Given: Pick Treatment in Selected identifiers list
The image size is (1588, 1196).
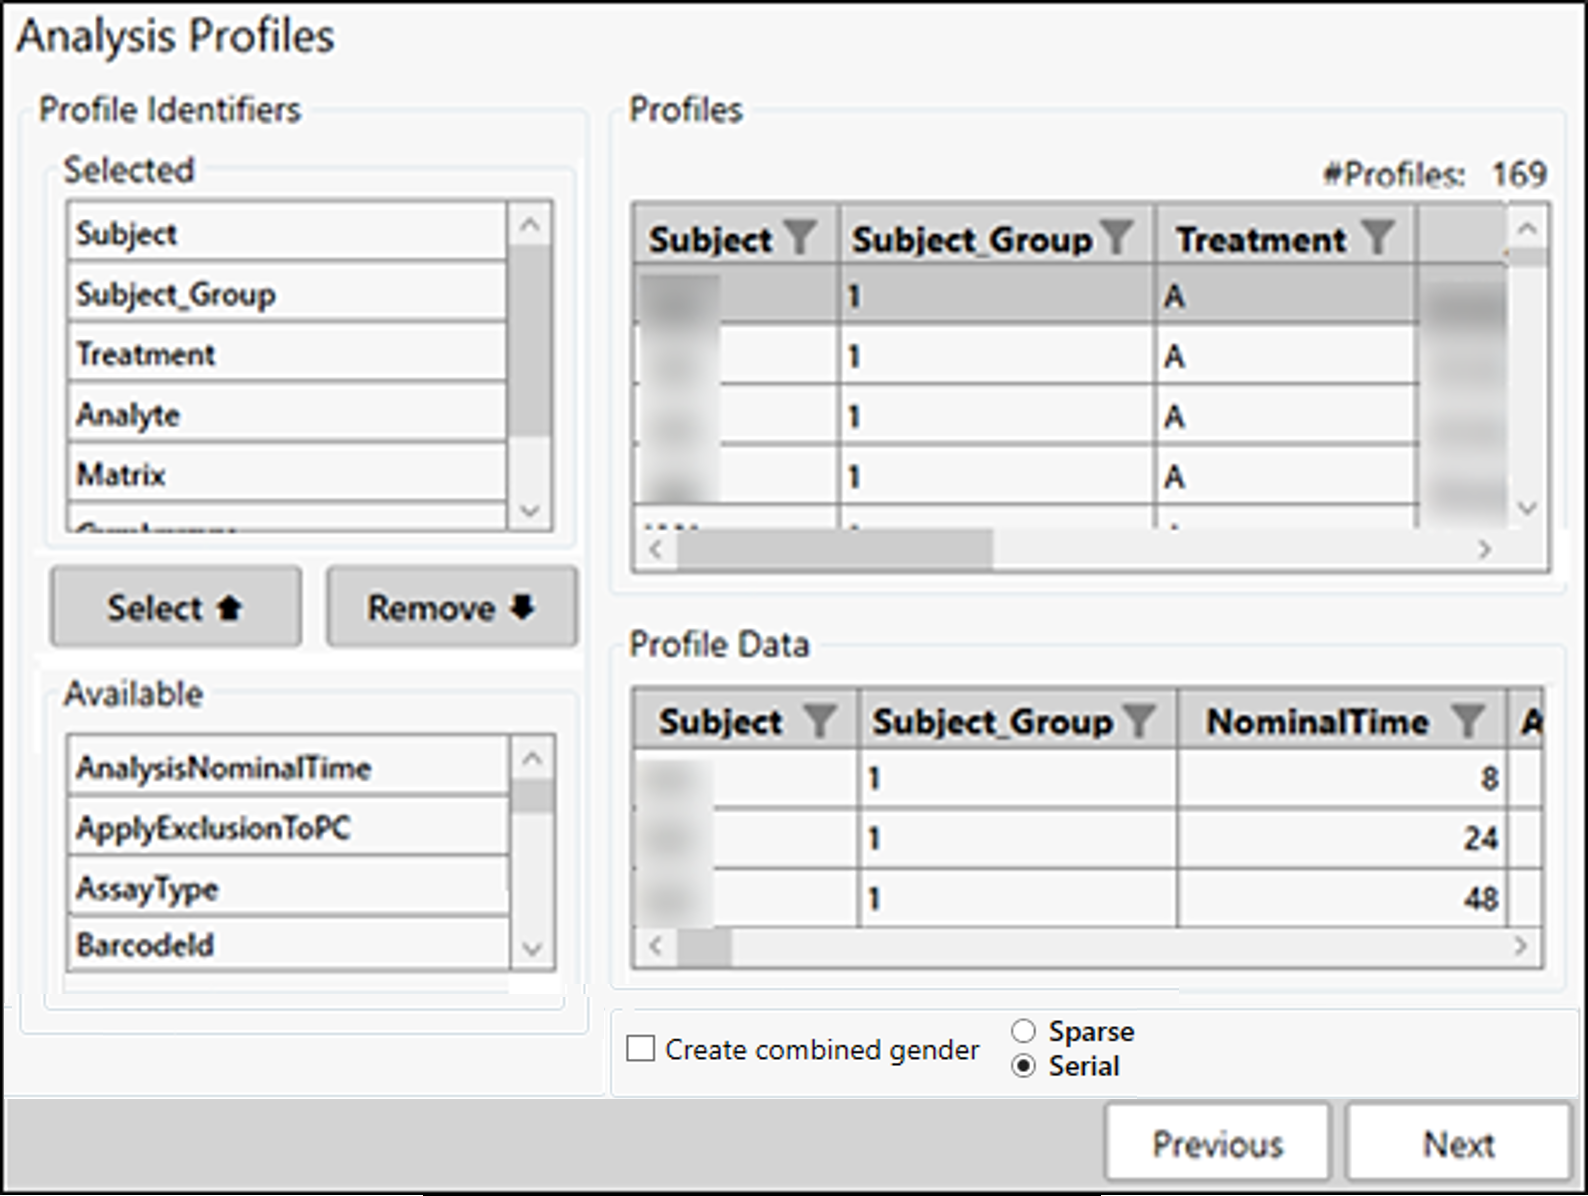Looking at the screenshot, I should coord(287,353).
